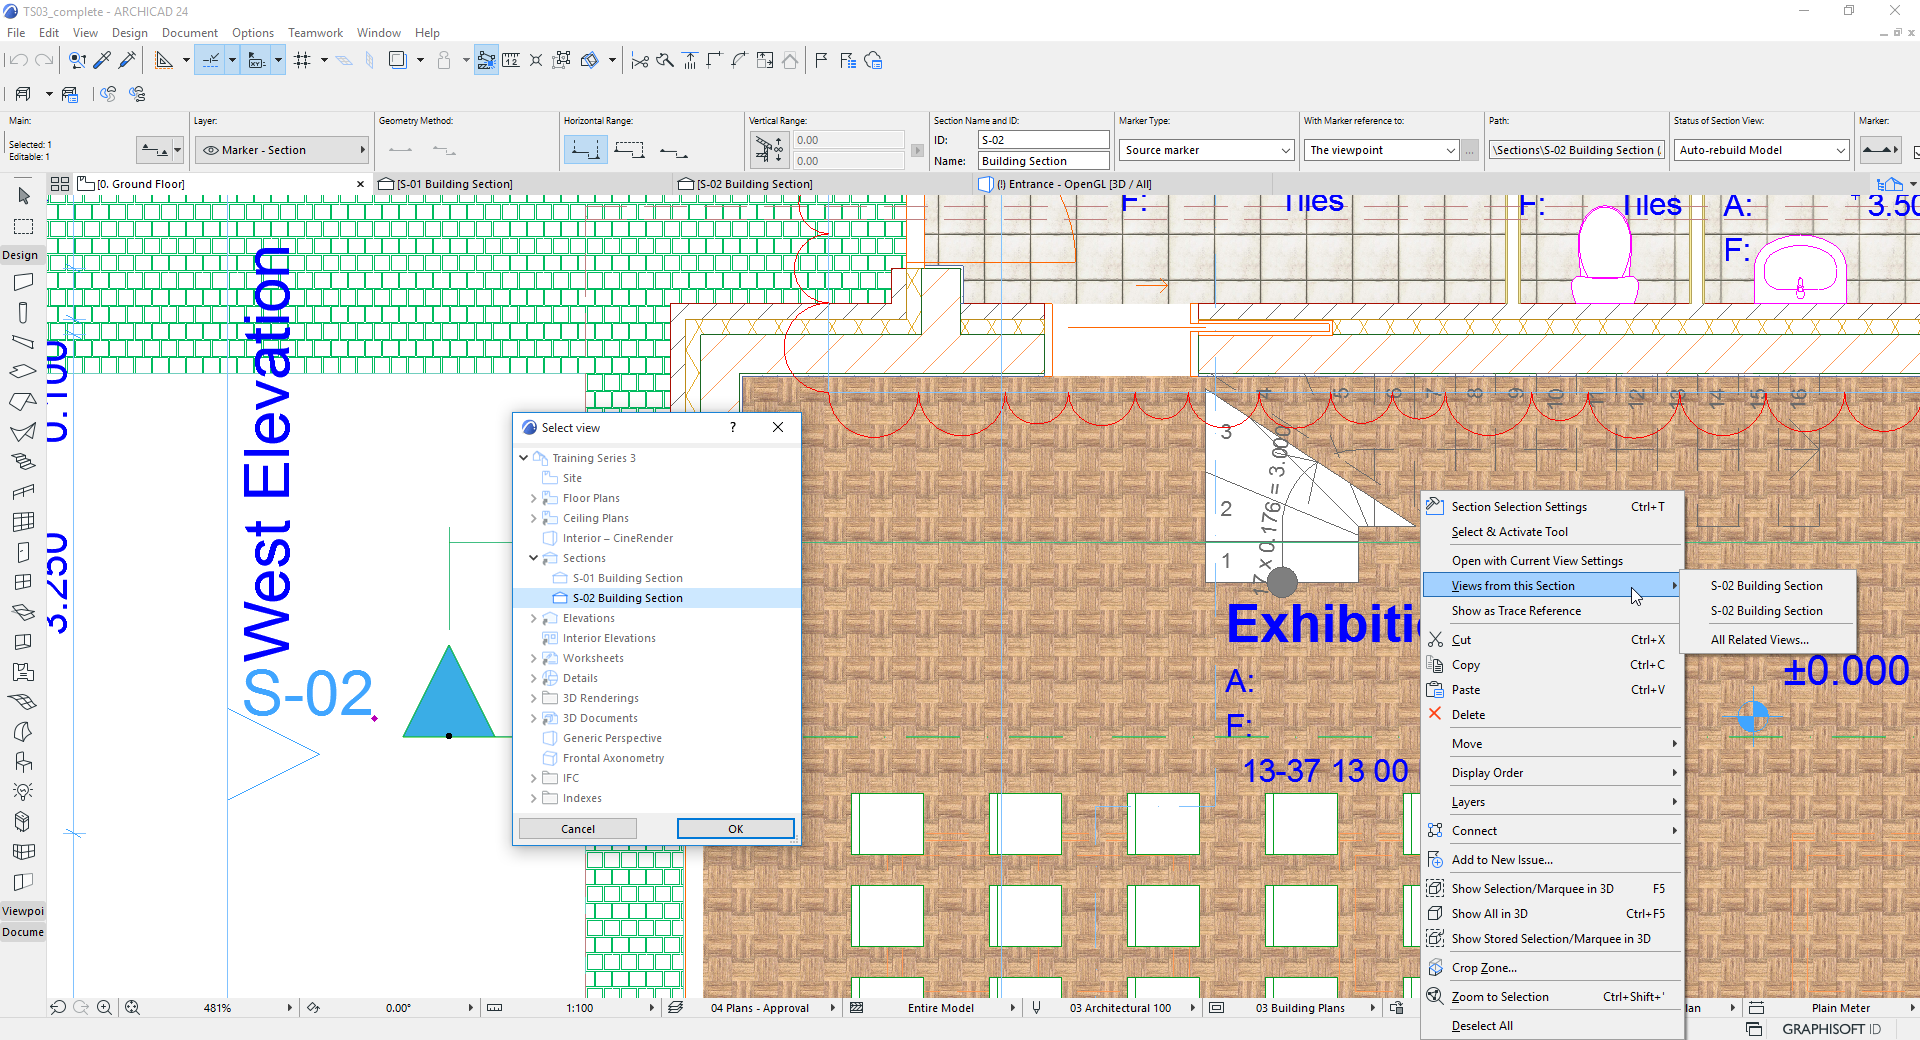This screenshot has height=1040, width=1920.
Task: Click the Pick Up Parameters eyedropper
Action: tap(102, 61)
